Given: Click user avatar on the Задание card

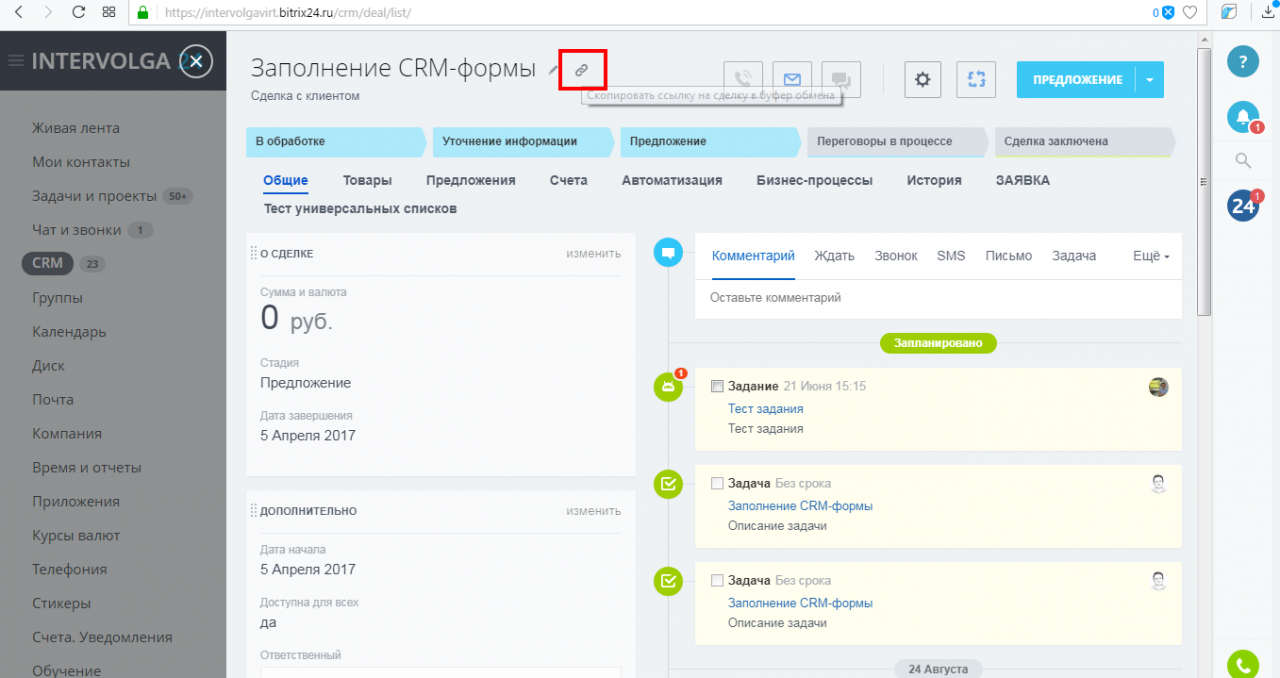Looking at the screenshot, I should pos(1158,387).
